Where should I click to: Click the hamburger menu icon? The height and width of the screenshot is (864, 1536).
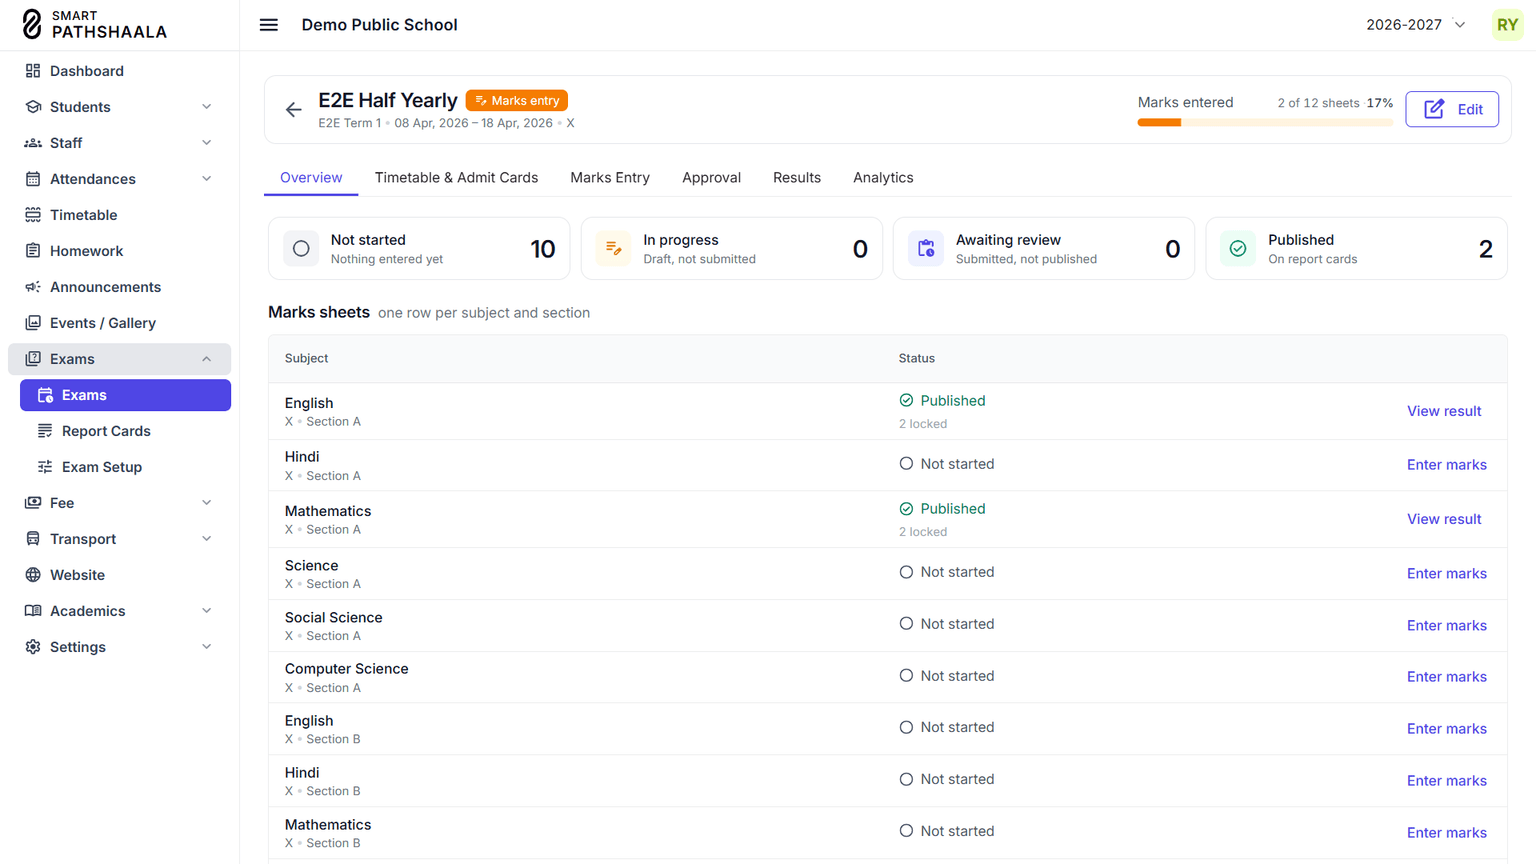(x=269, y=25)
